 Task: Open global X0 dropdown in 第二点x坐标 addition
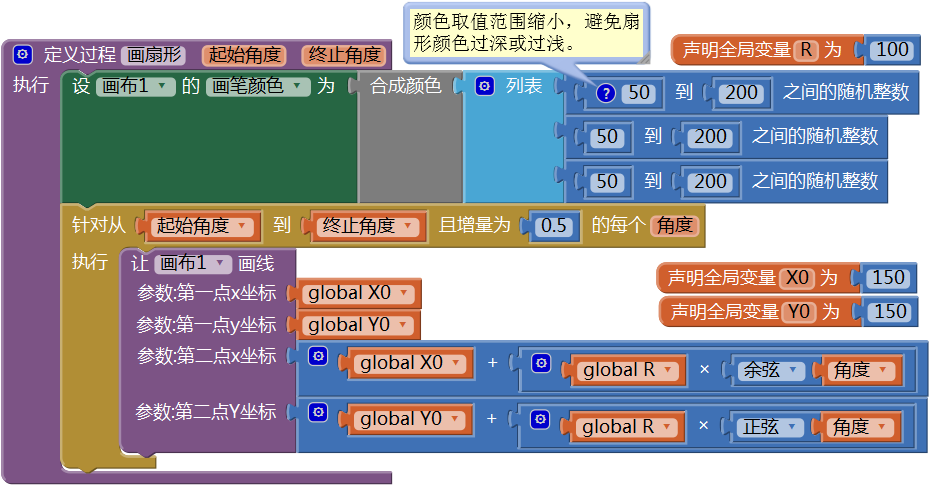point(410,363)
